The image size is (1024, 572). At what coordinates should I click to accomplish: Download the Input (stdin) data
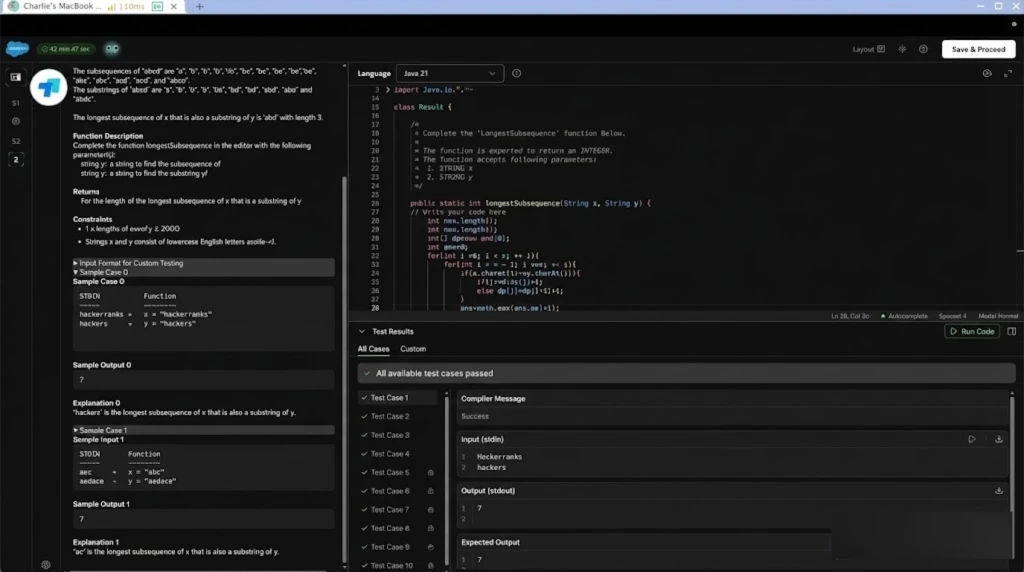click(999, 439)
